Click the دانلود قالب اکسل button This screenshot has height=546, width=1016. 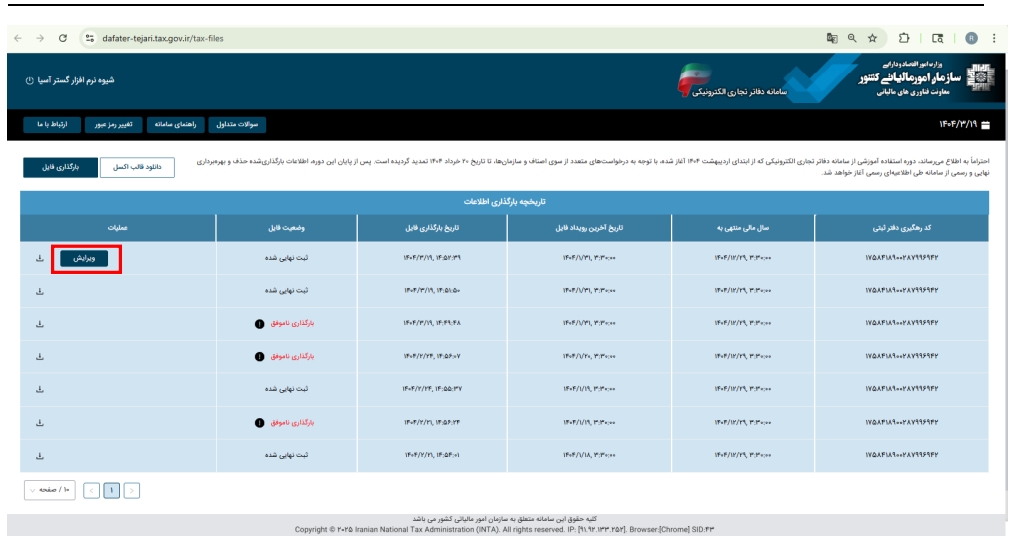(137, 167)
